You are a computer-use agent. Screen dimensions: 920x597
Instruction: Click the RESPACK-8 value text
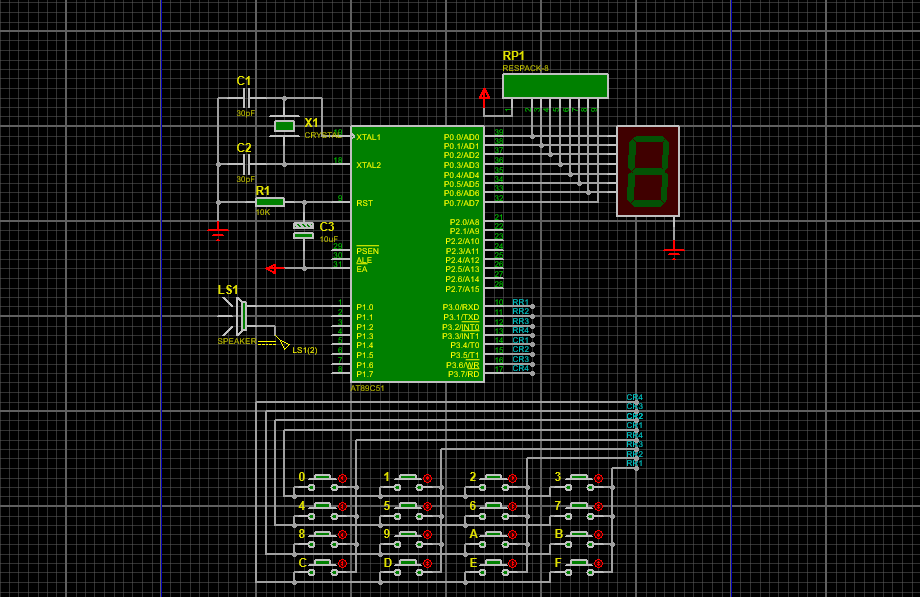point(526,68)
